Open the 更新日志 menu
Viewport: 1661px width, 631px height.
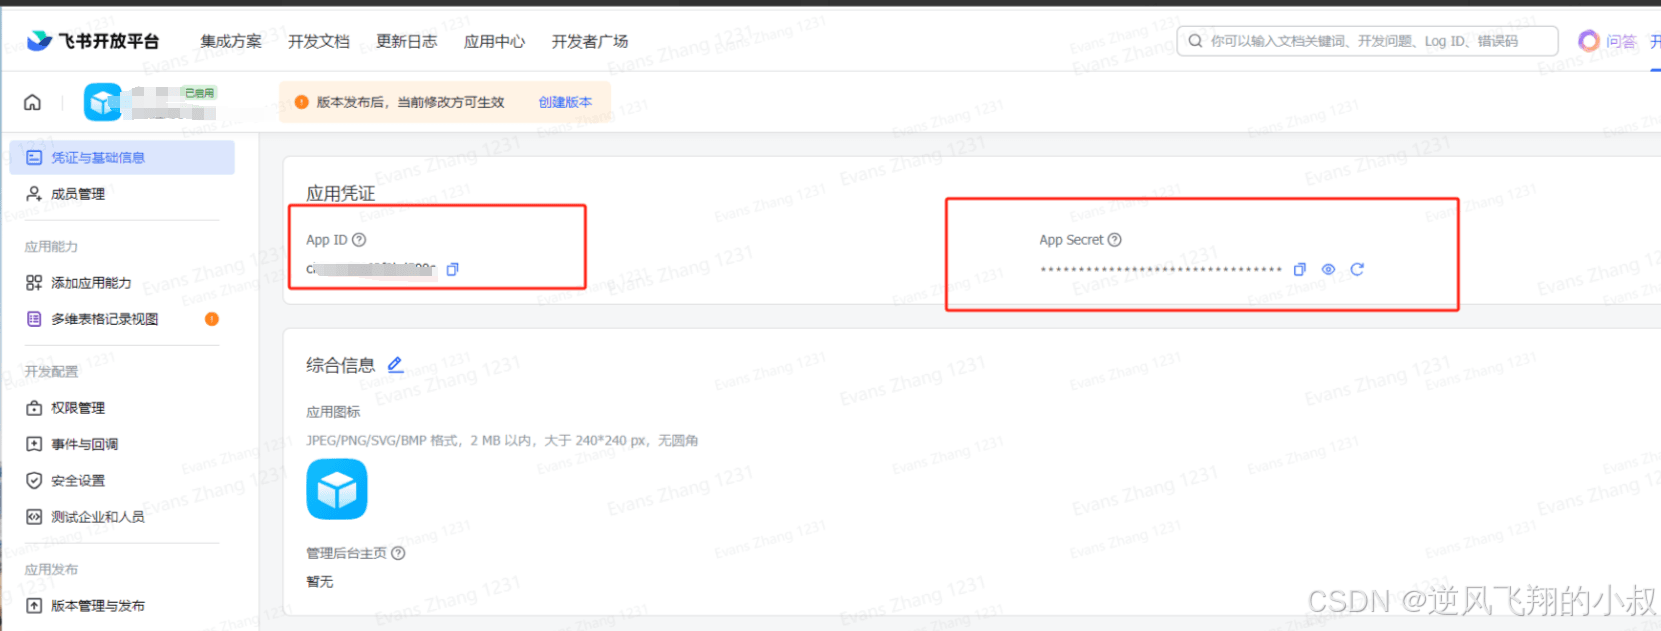click(407, 41)
